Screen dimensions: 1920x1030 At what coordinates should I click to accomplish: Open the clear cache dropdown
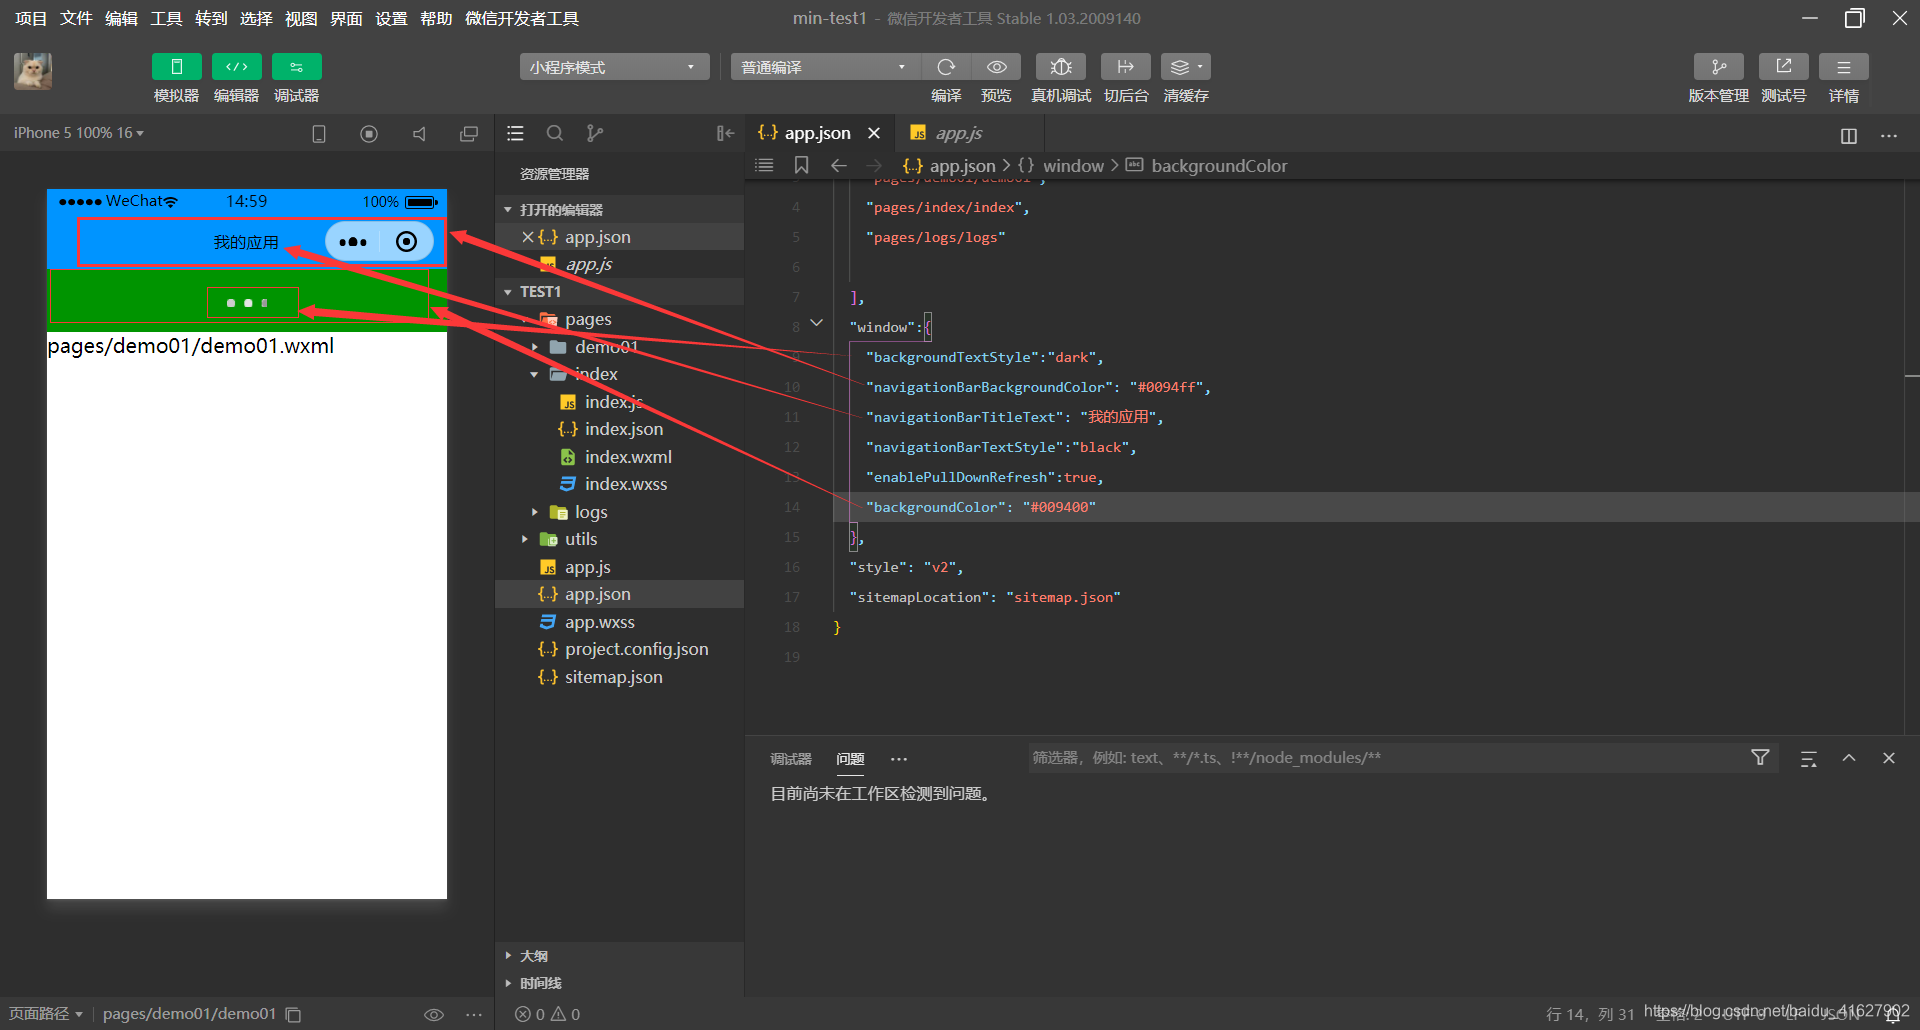click(1186, 67)
